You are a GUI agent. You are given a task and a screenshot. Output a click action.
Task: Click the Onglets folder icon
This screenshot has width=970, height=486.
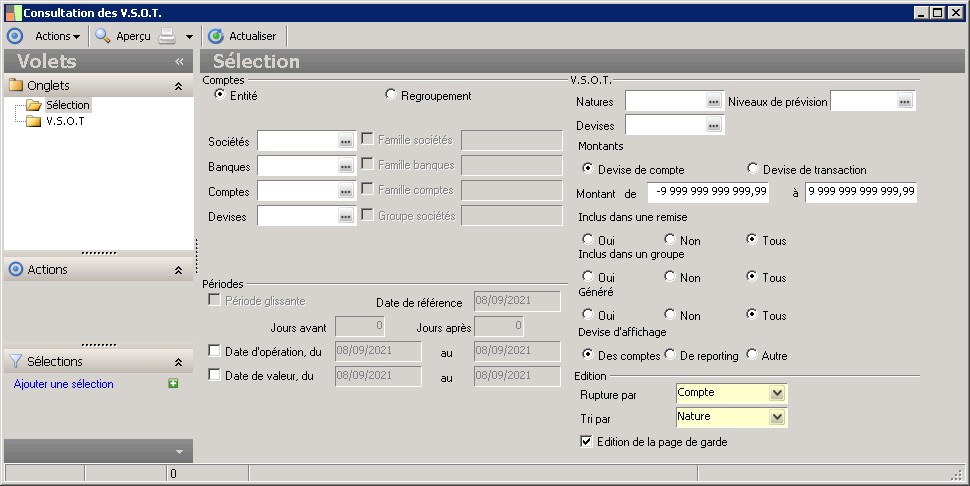point(15,85)
